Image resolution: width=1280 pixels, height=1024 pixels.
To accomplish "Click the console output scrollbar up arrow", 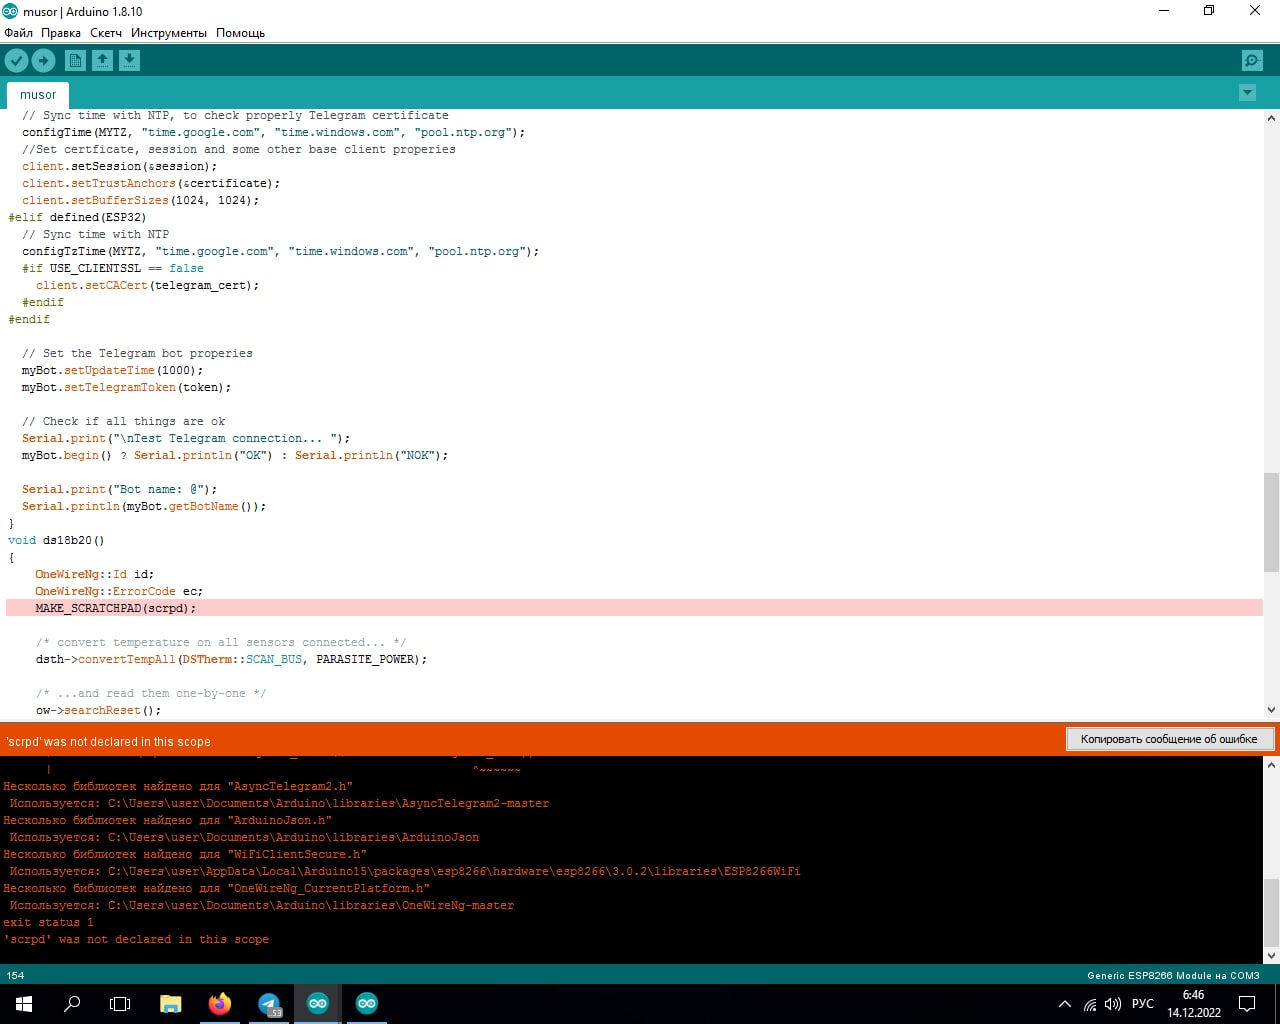I will tap(1271, 766).
